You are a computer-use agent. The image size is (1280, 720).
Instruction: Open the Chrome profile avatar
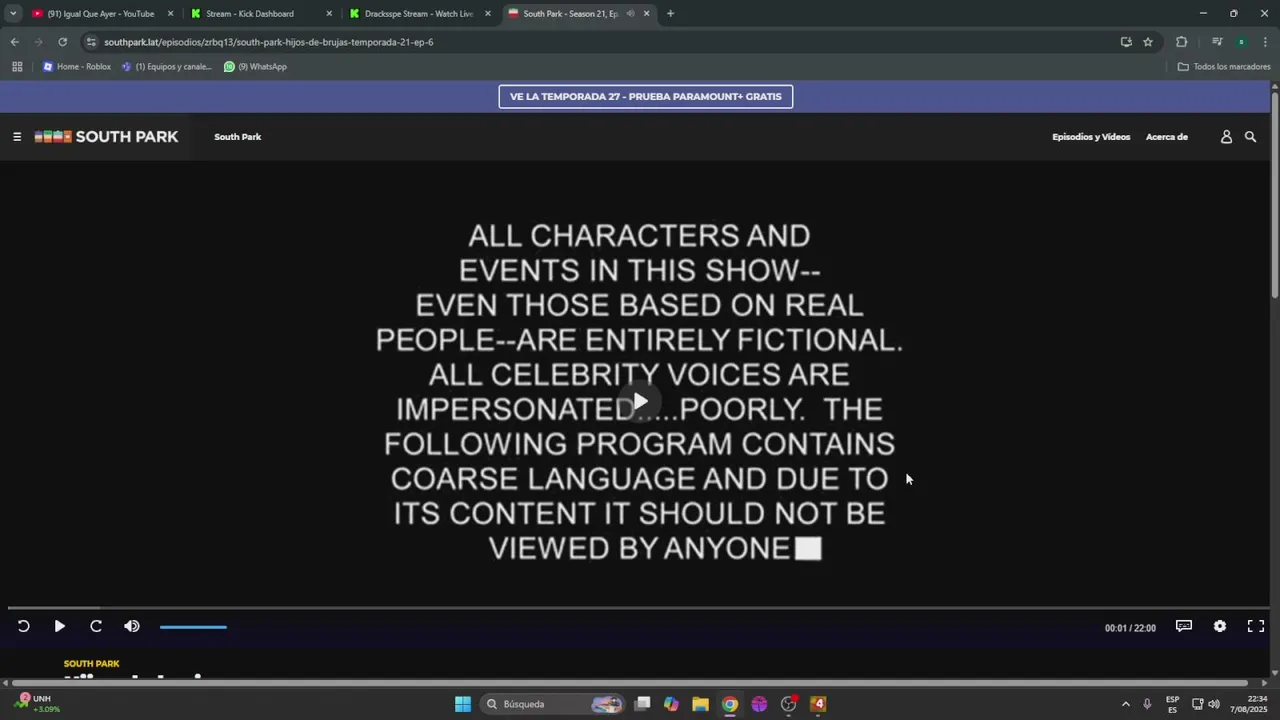point(1241,42)
